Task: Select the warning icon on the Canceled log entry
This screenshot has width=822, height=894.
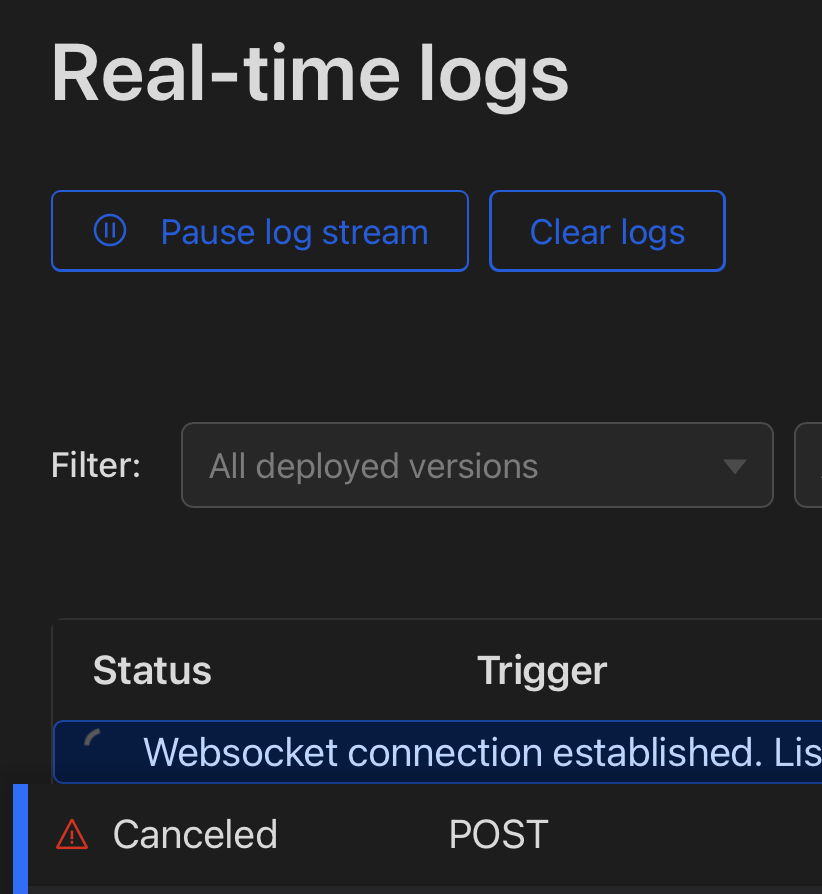Action: click(72, 834)
